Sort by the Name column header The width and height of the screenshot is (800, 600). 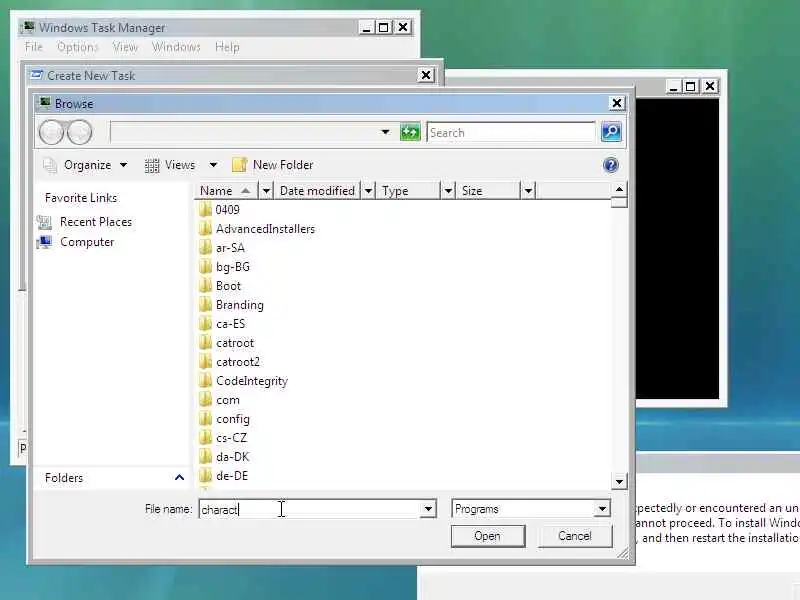point(227,191)
